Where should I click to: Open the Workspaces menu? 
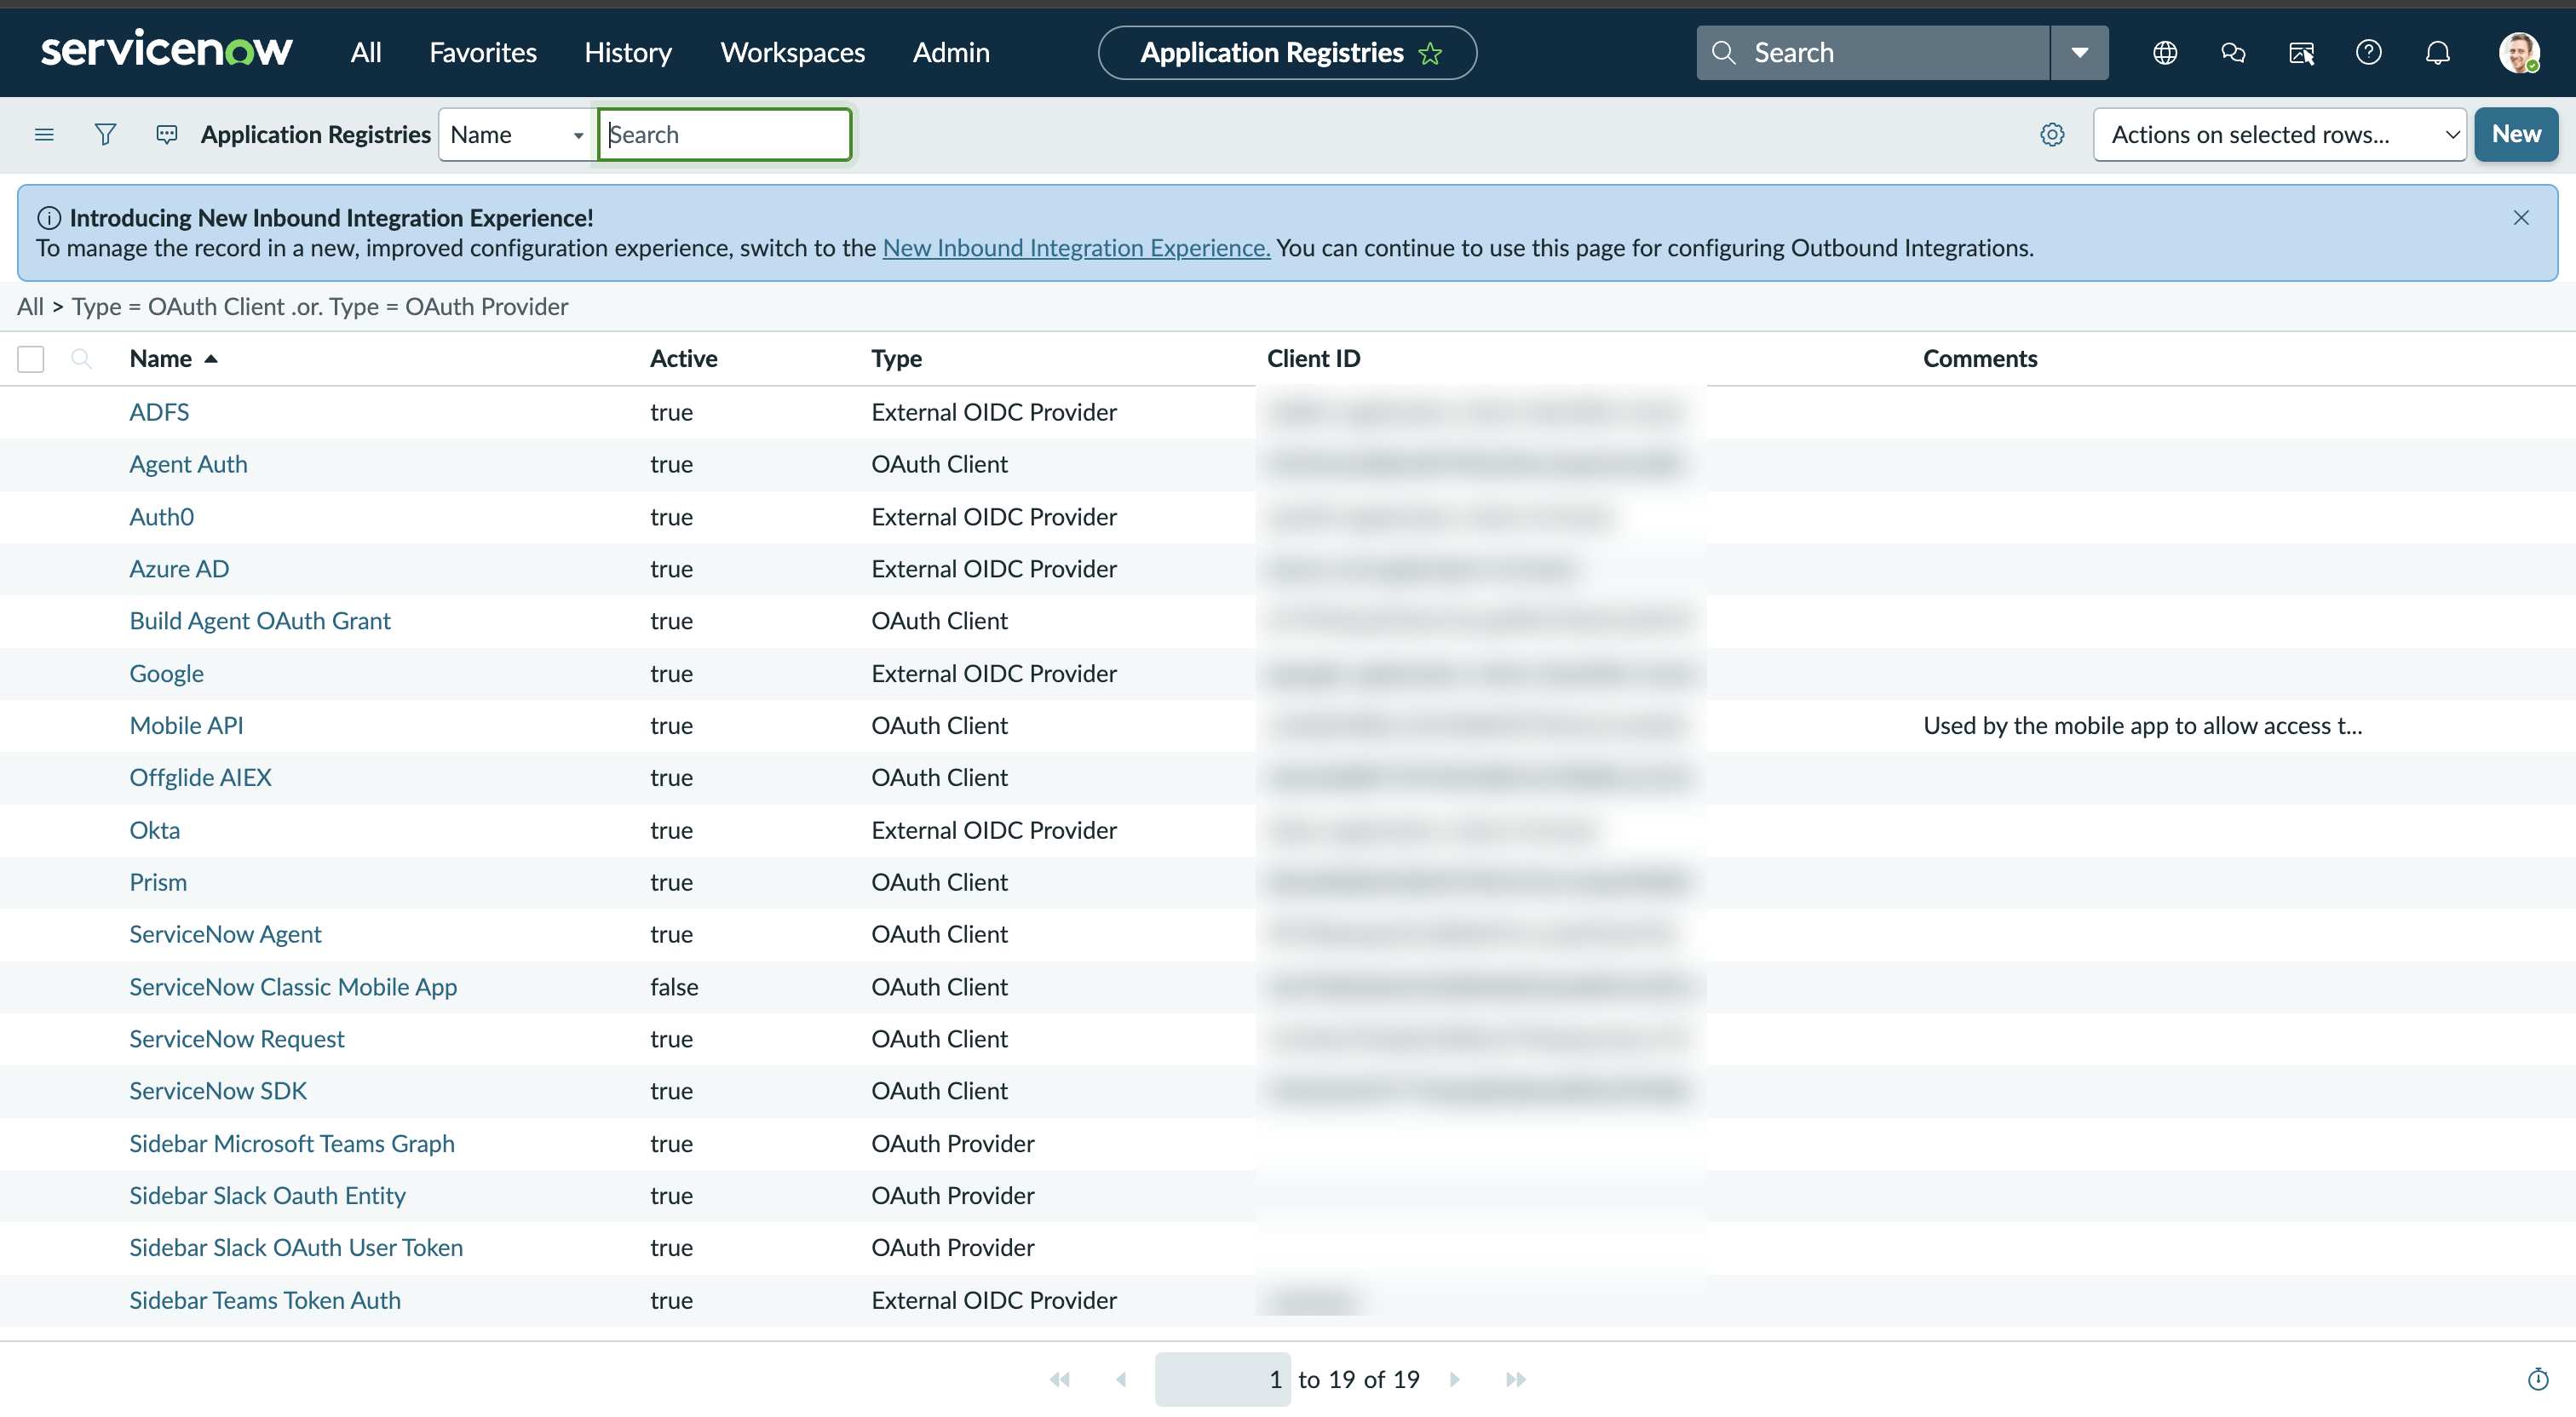793,52
